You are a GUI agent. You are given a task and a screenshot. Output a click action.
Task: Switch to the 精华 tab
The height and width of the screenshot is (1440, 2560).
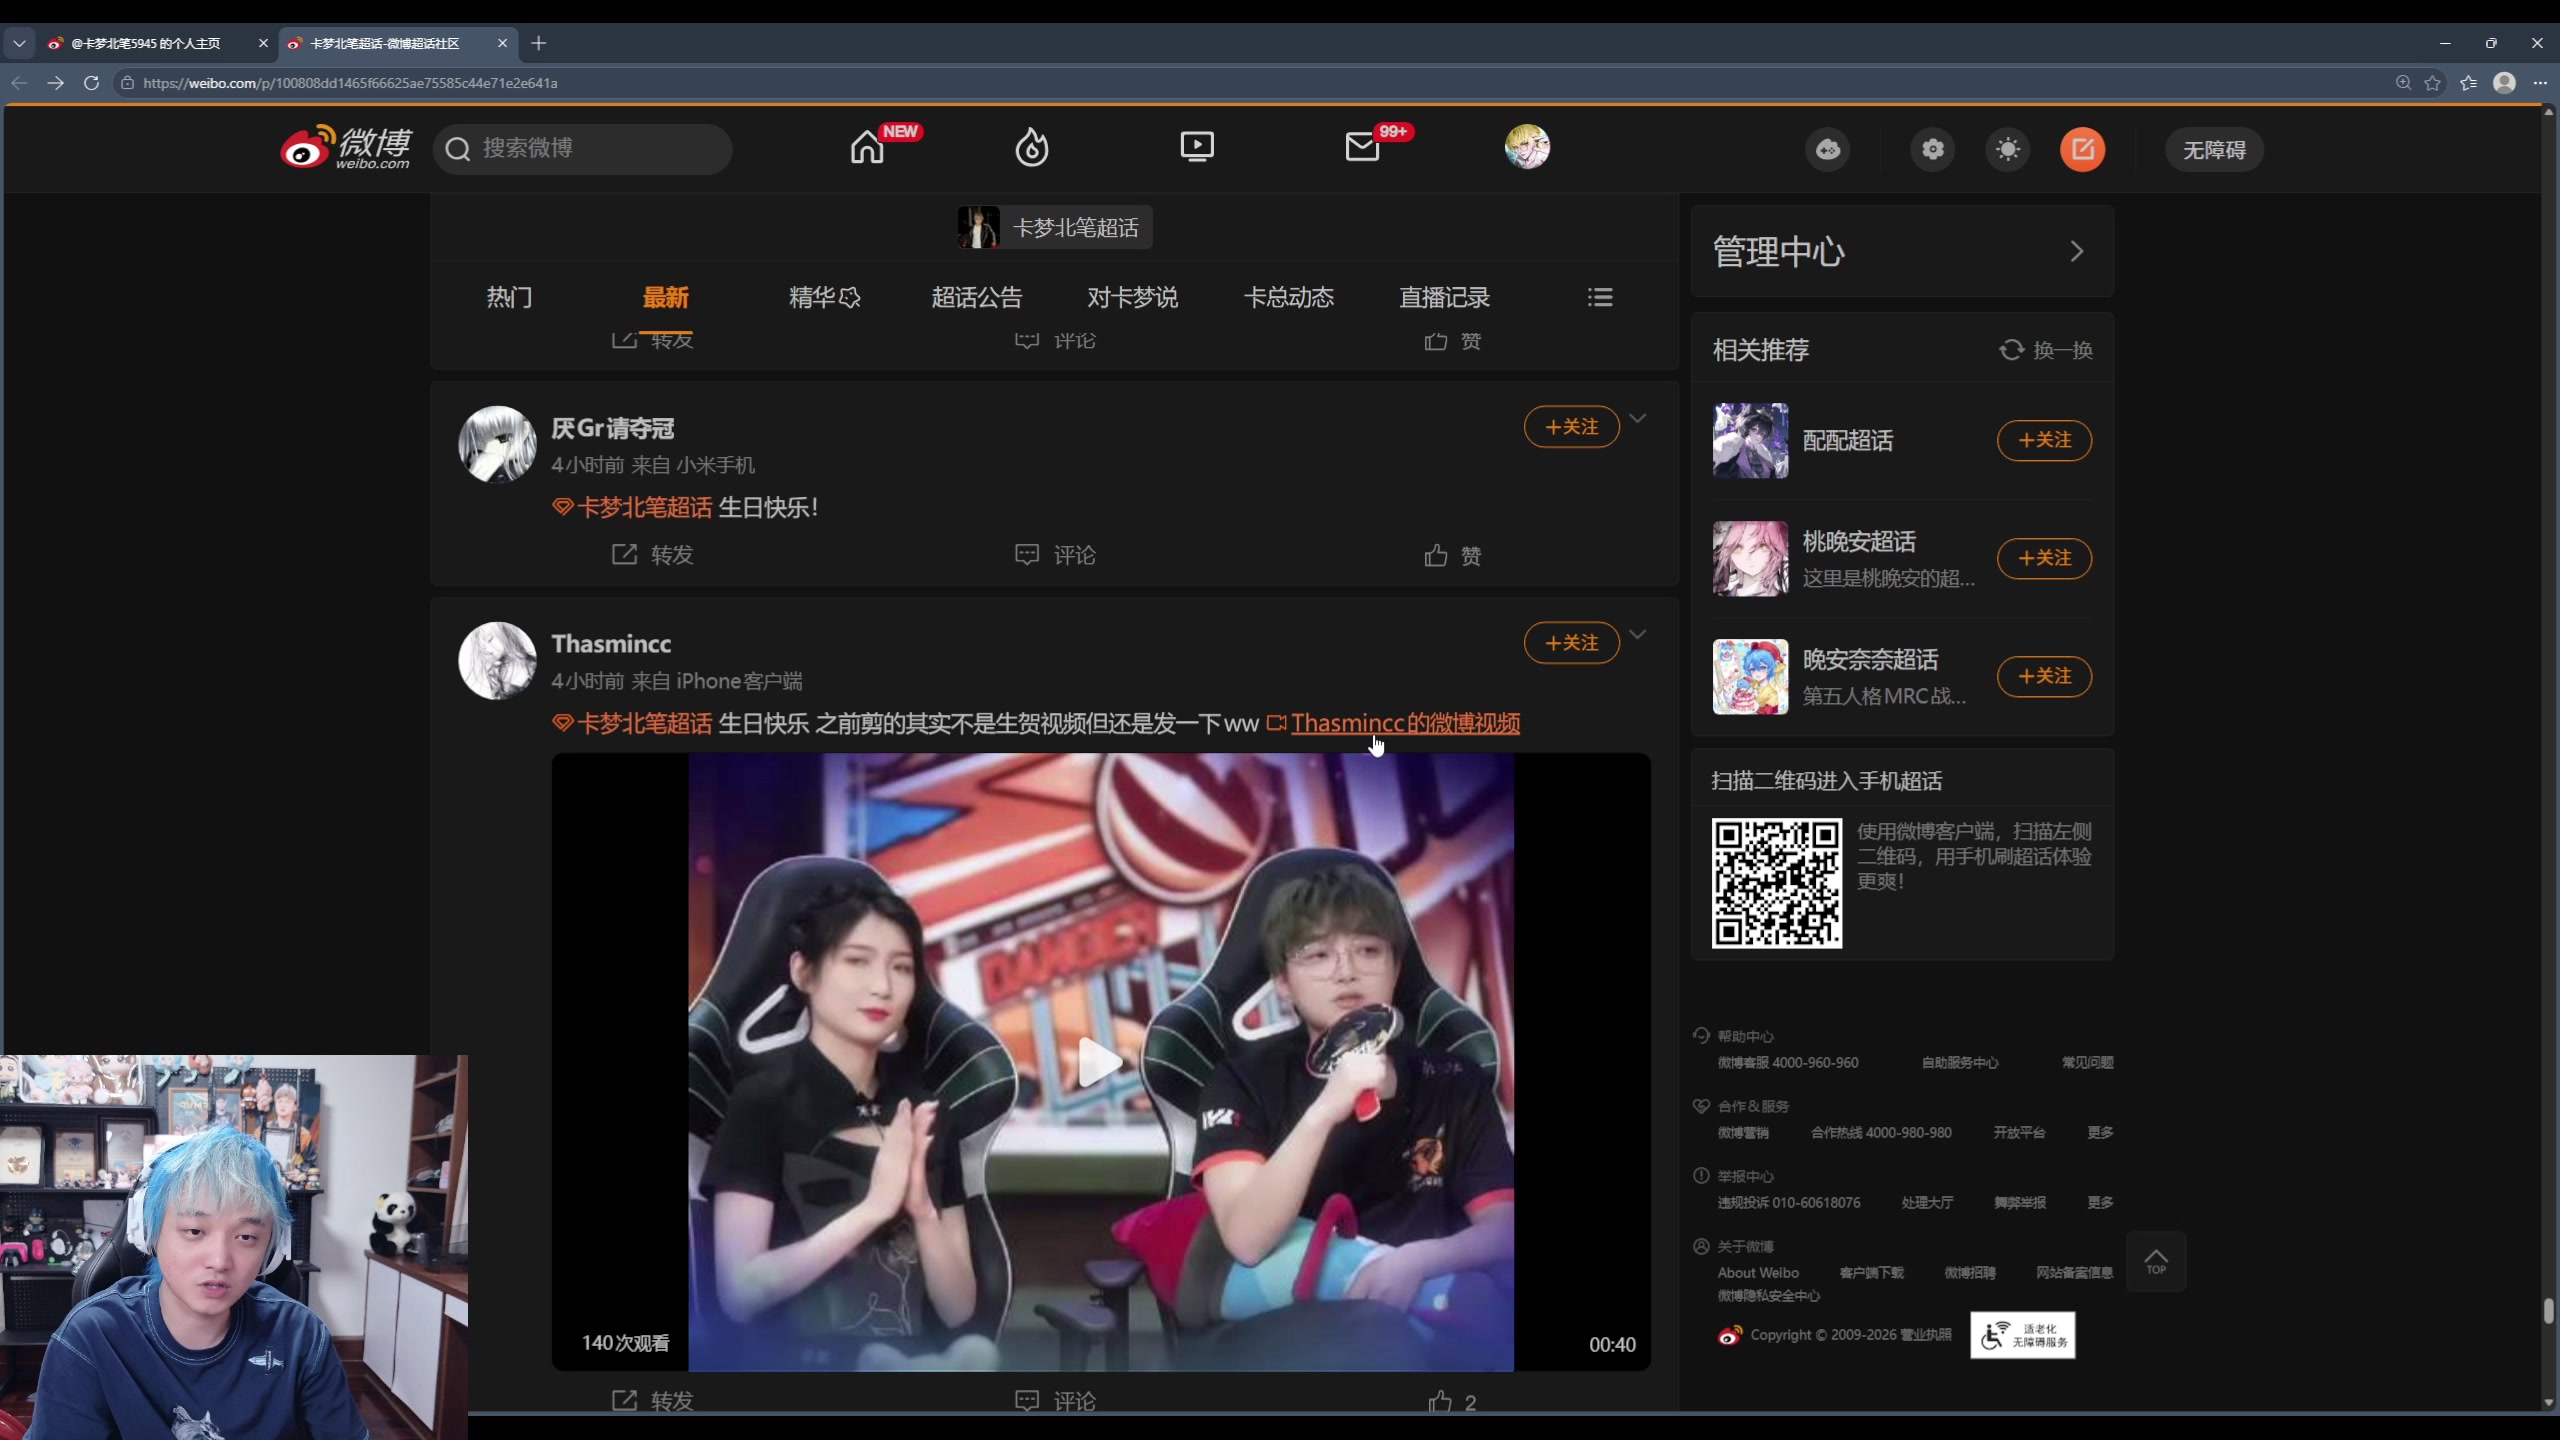[x=824, y=297]
